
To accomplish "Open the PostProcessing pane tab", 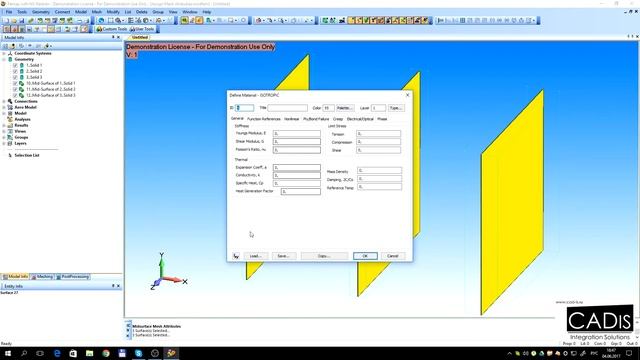I will (x=73, y=277).
